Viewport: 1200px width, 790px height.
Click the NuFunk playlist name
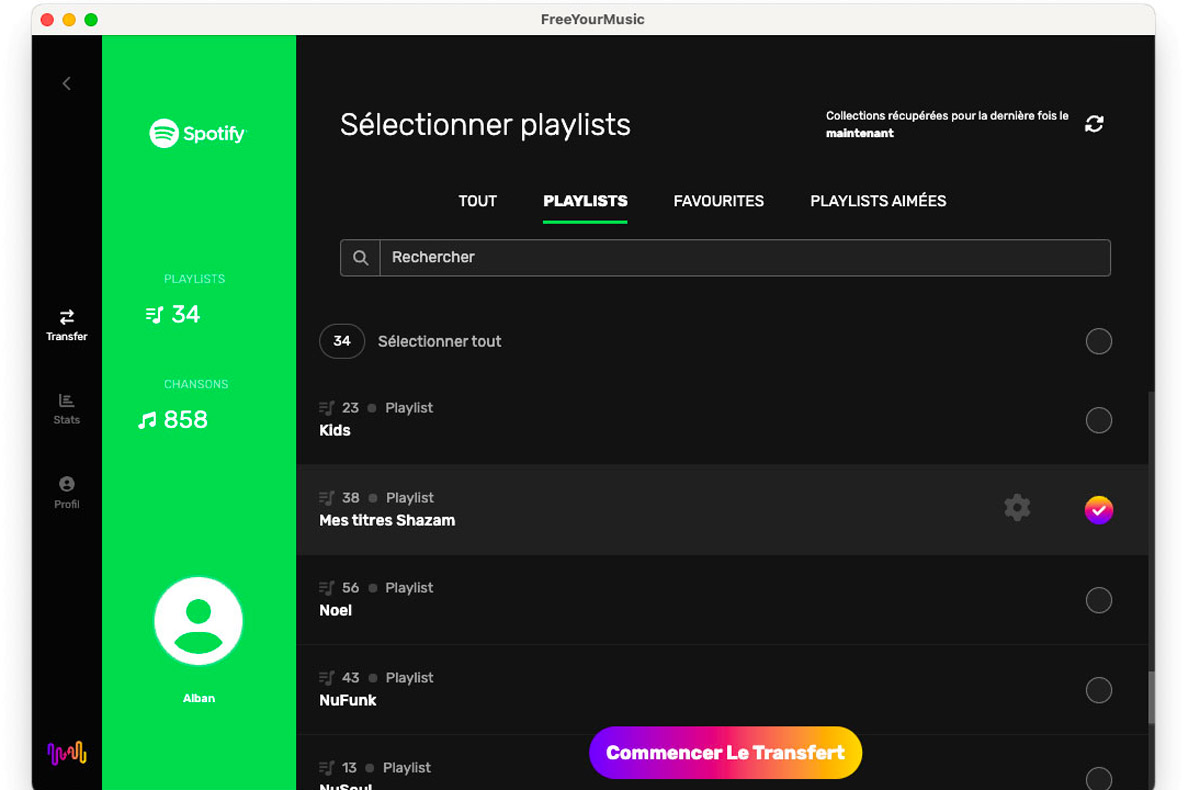coord(348,701)
